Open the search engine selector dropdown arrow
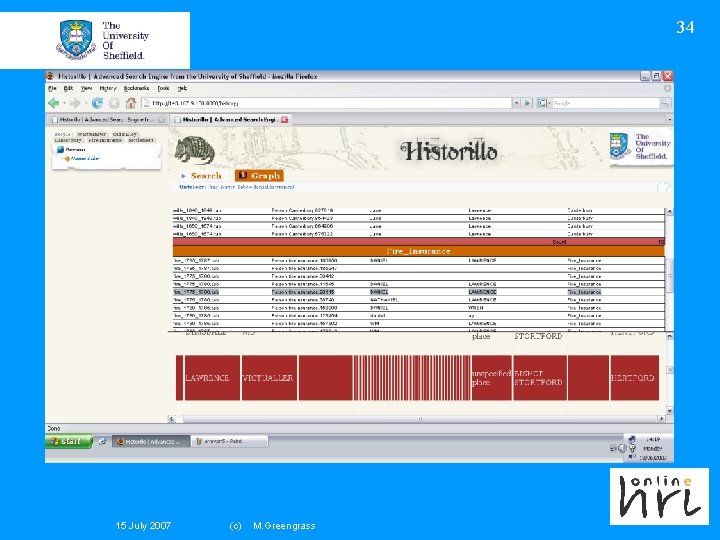The width and height of the screenshot is (720, 540). coord(549,104)
